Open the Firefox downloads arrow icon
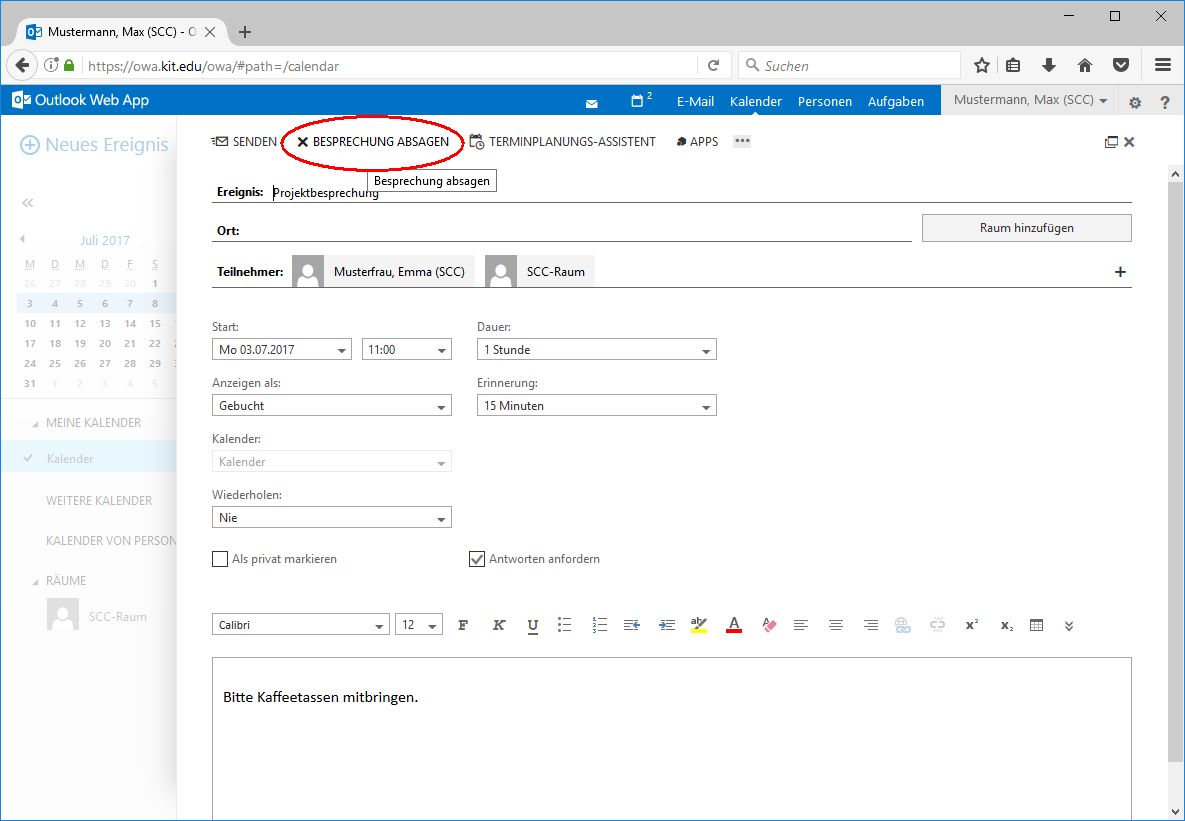Viewport: 1185px width, 821px height. coord(1048,66)
